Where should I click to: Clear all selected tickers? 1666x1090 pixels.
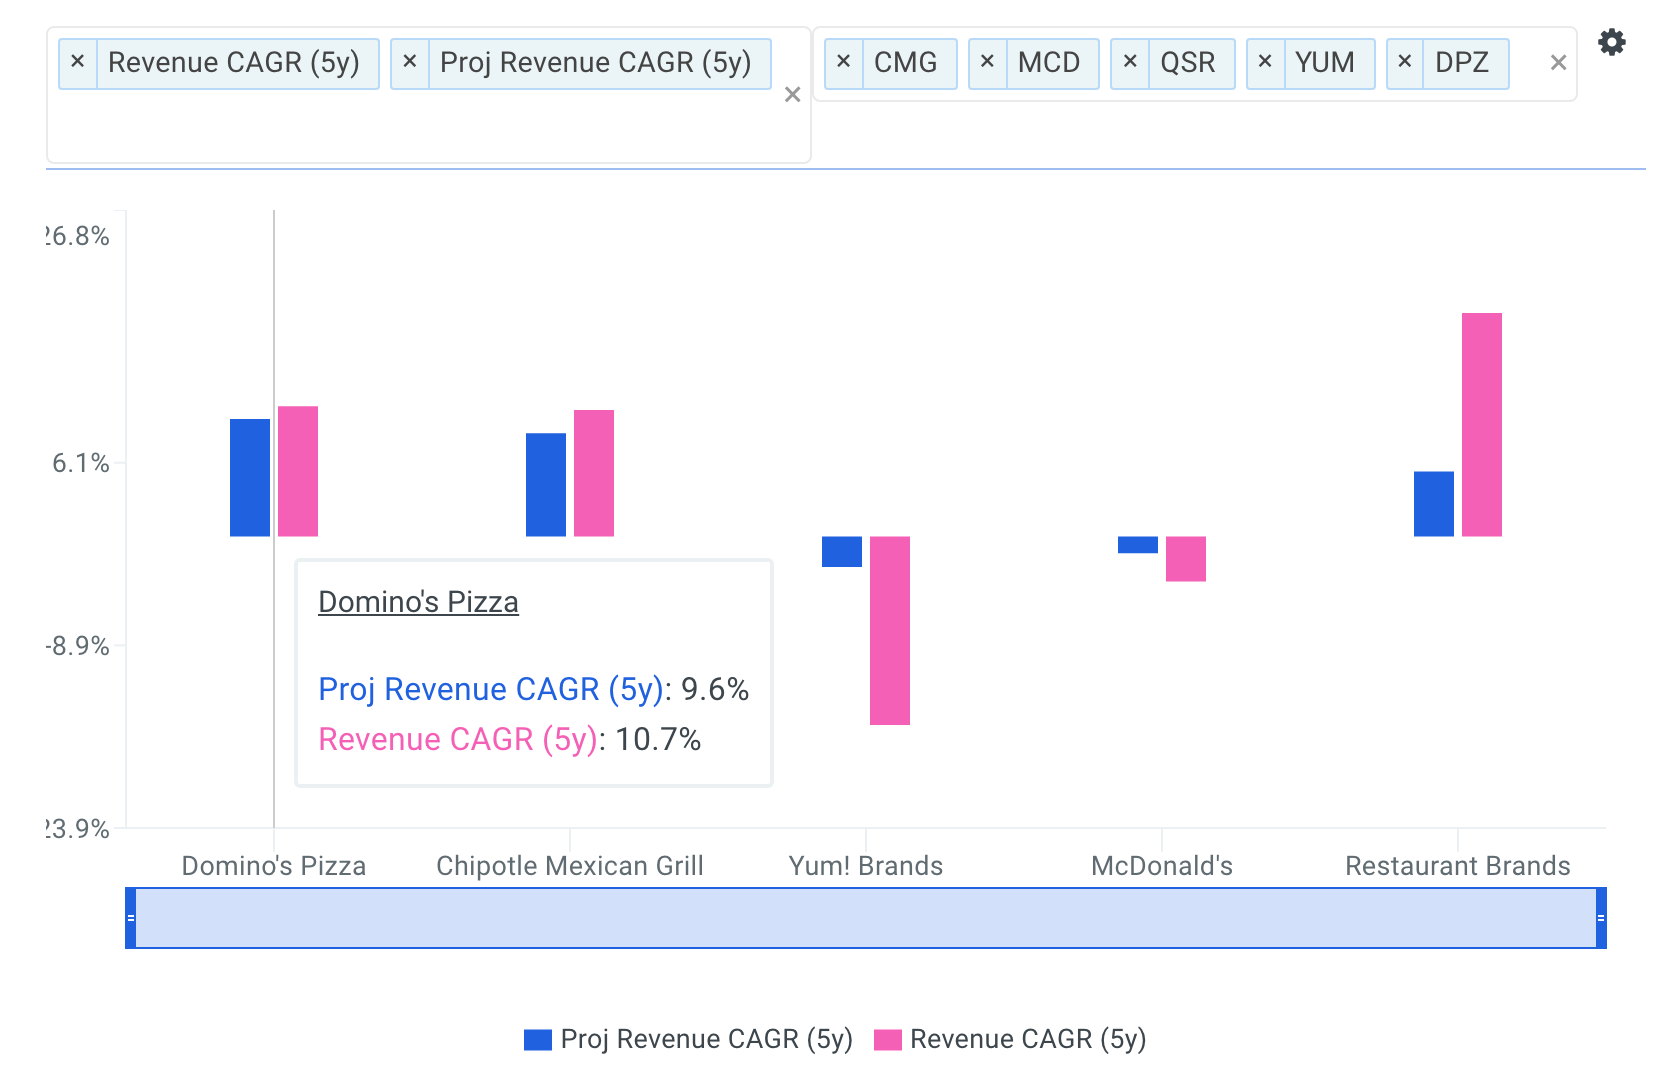tap(1557, 63)
